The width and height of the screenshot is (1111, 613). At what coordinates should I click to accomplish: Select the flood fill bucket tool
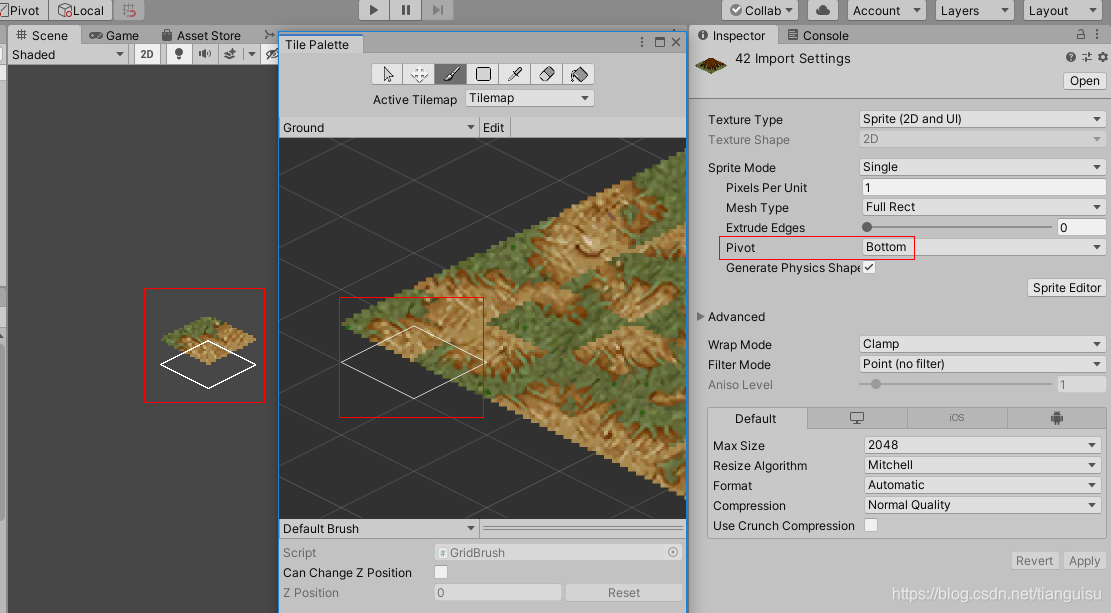click(579, 74)
